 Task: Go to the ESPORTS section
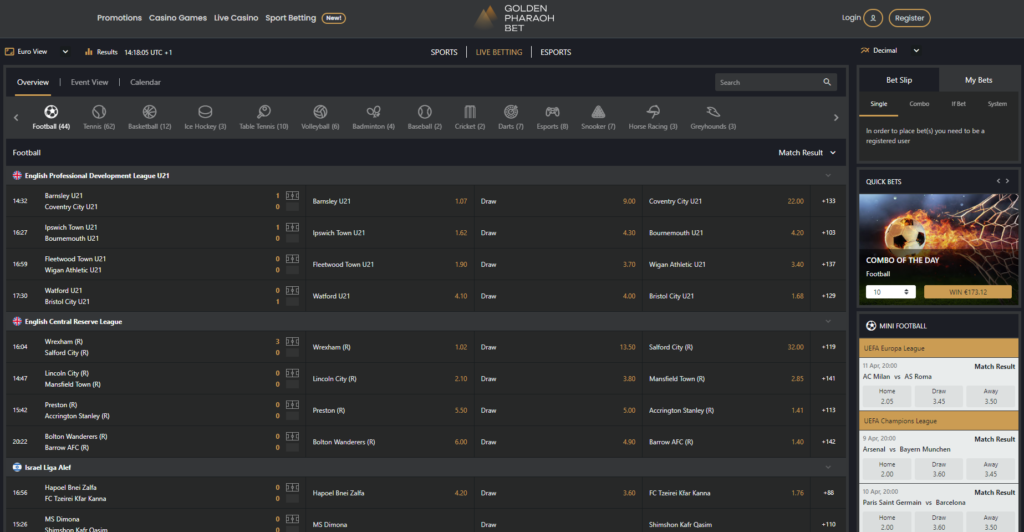click(556, 52)
